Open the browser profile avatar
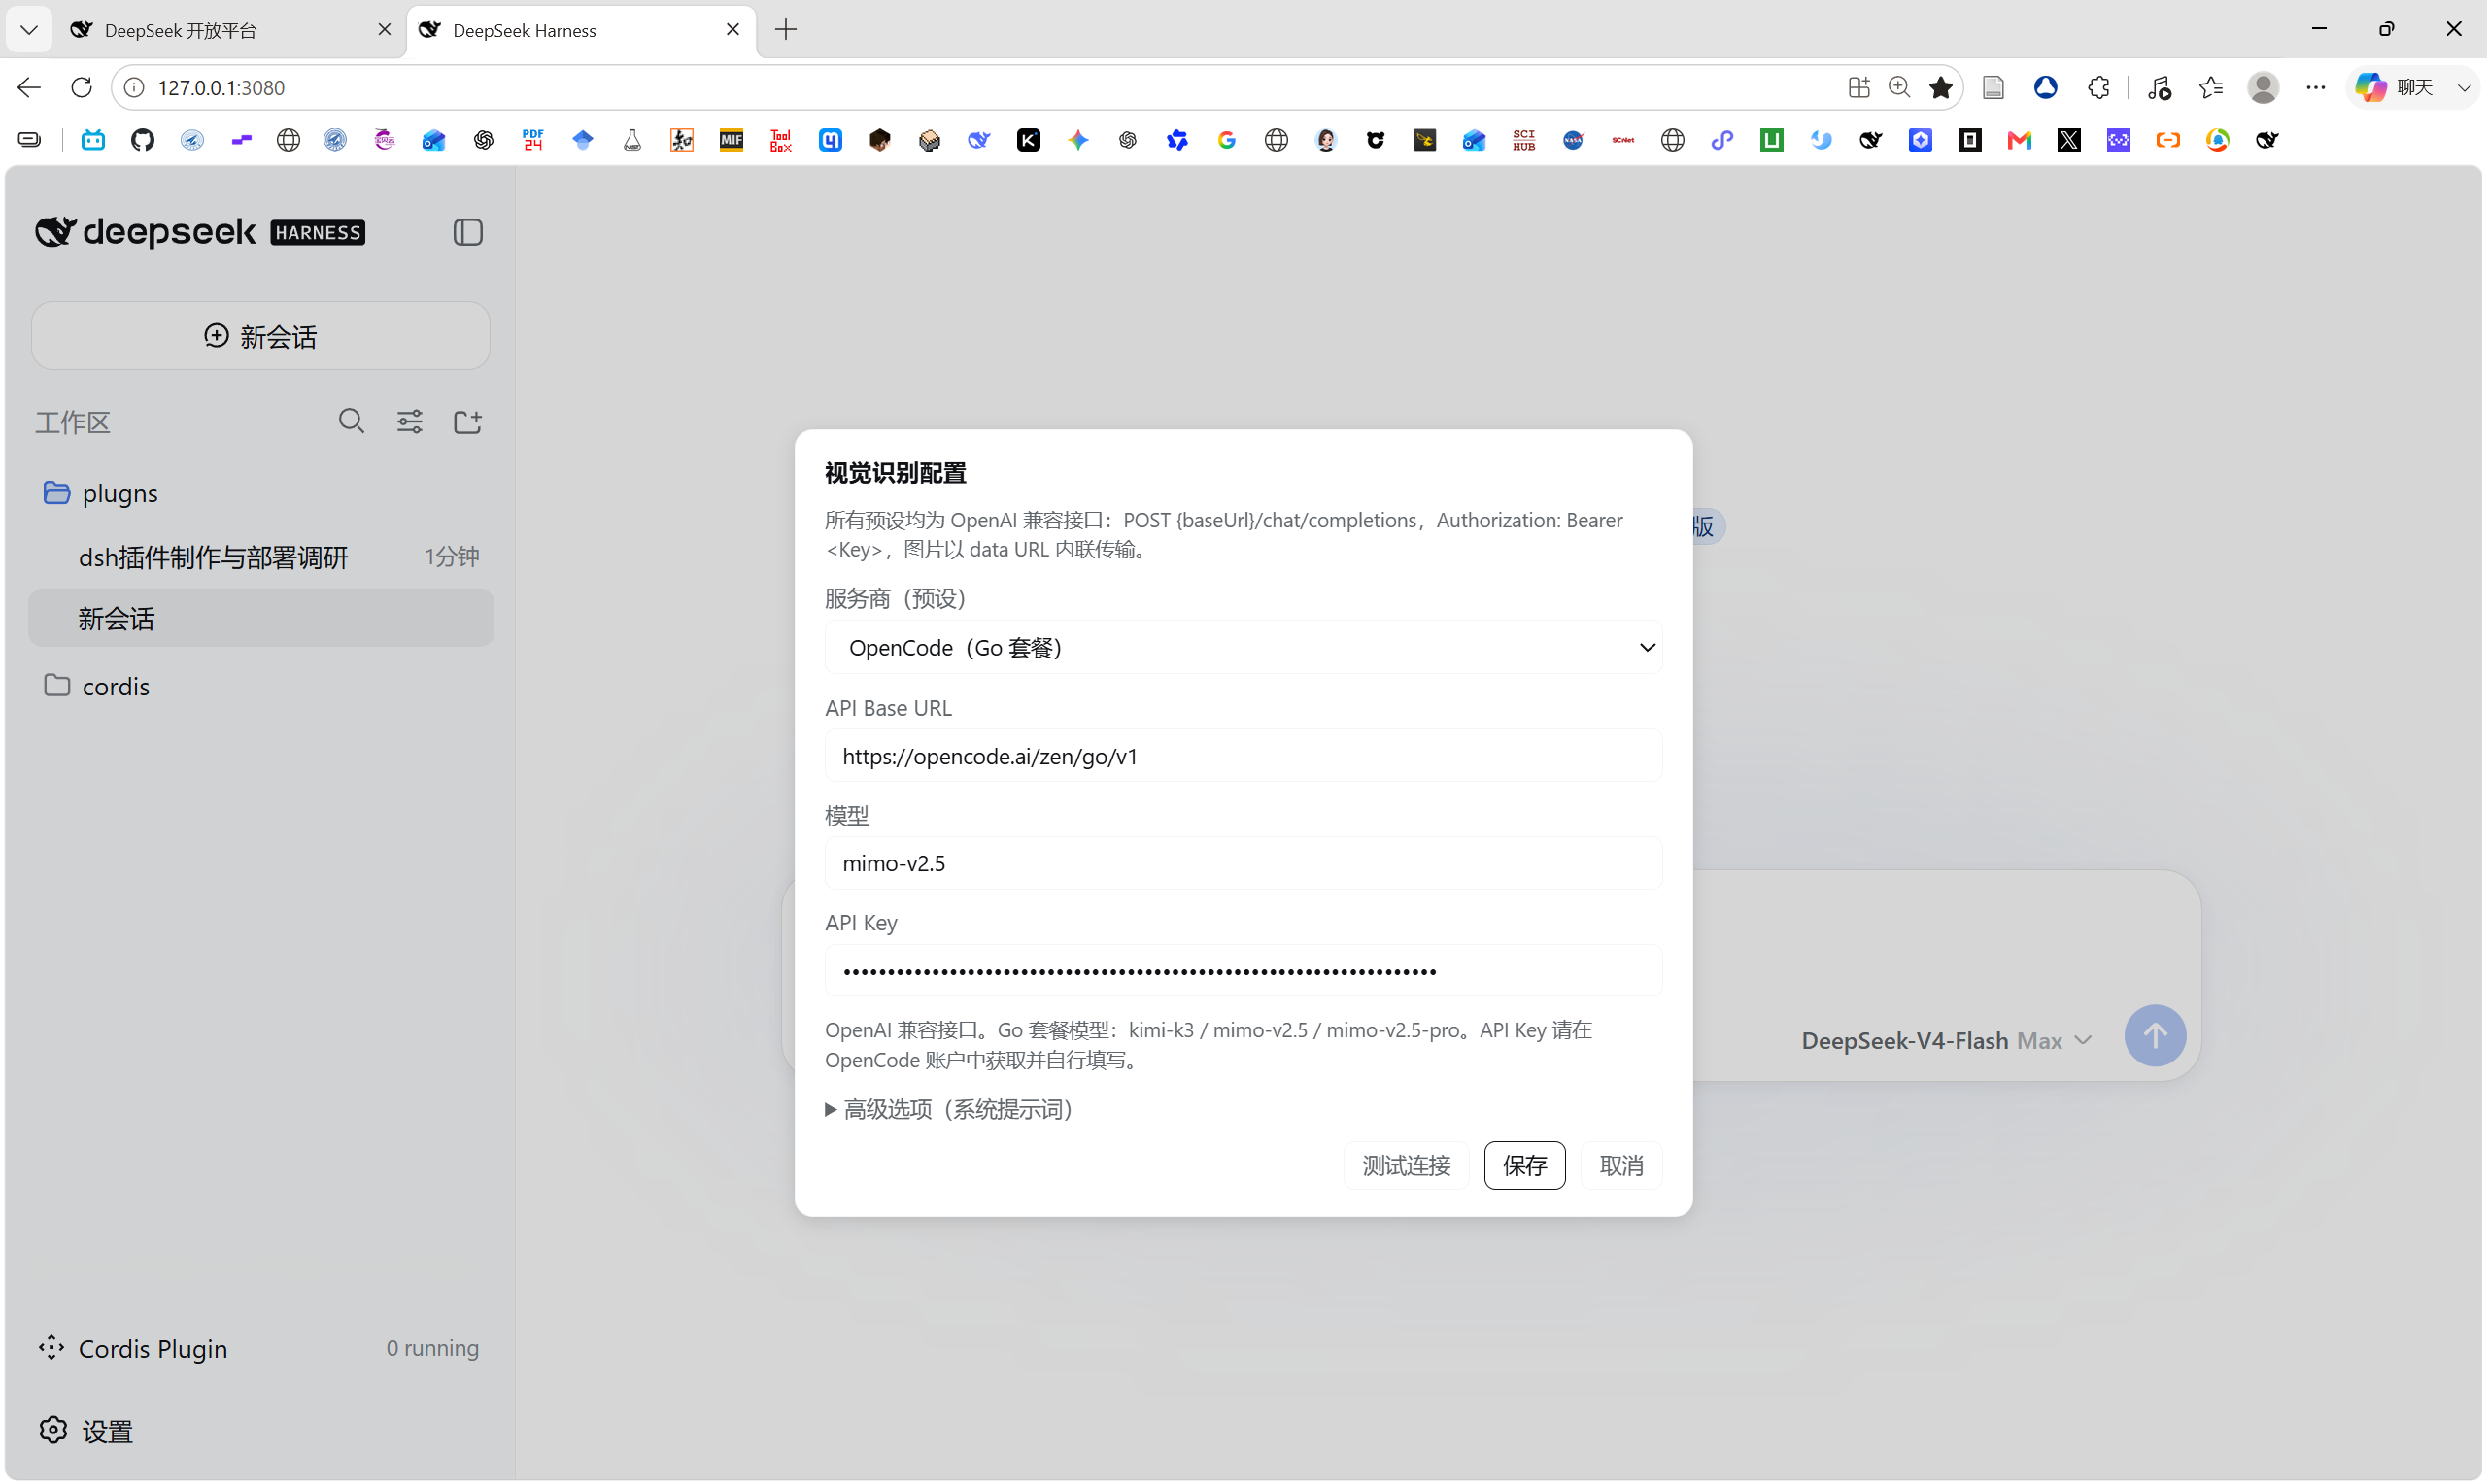The image size is (2487, 1484). [x=2264, y=88]
